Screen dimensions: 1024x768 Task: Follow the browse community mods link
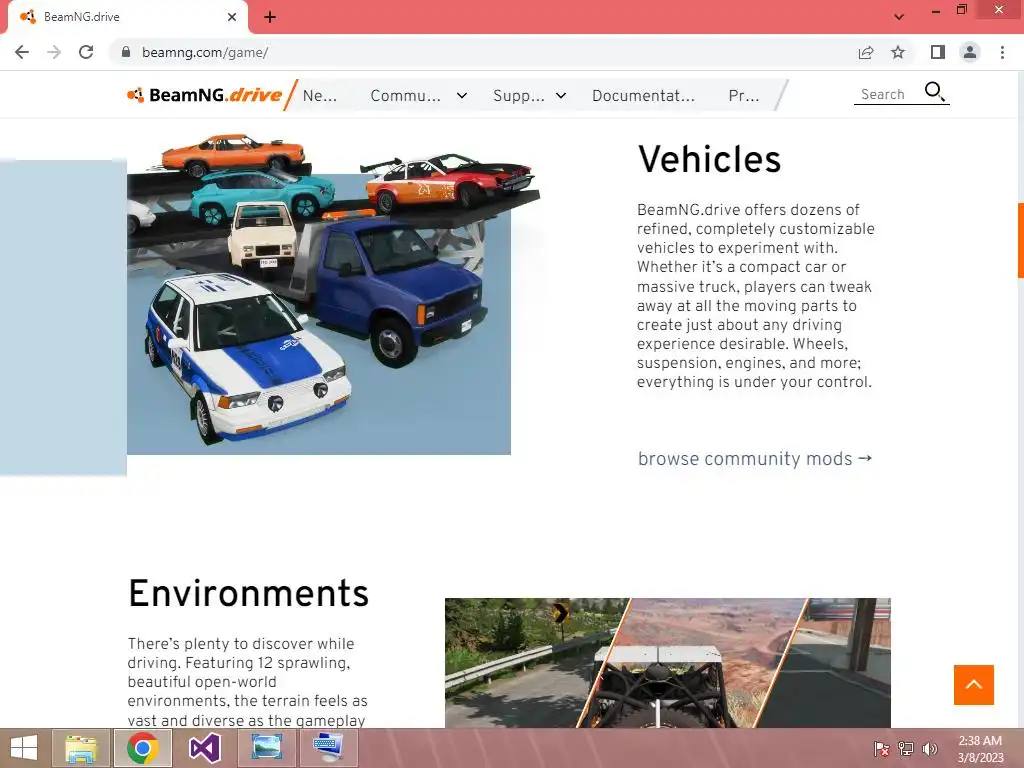point(755,458)
